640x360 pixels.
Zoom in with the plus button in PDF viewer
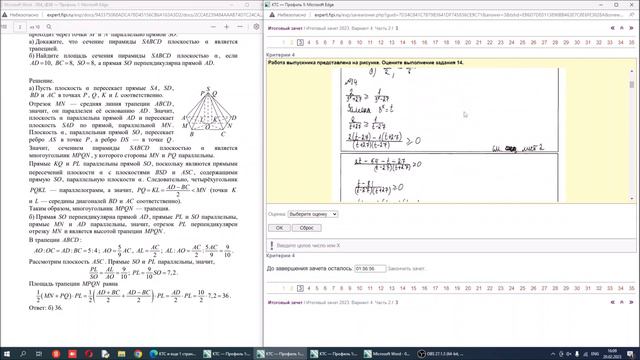coord(227,27)
